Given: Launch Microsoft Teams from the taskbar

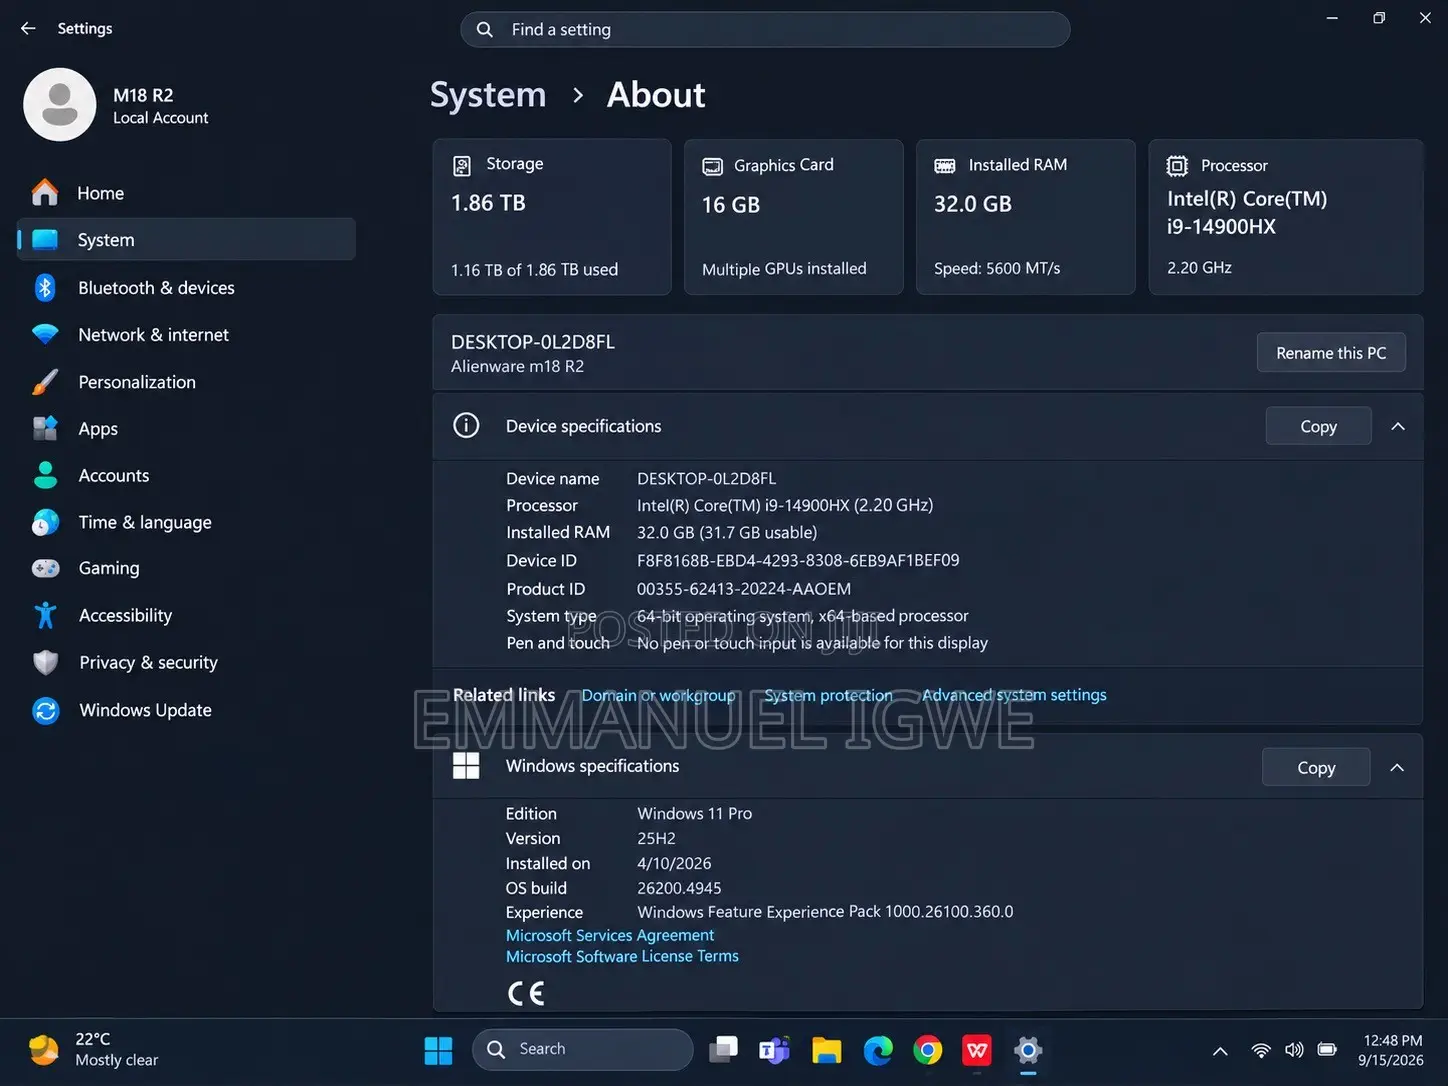Looking at the screenshot, I should point(774,1050).
